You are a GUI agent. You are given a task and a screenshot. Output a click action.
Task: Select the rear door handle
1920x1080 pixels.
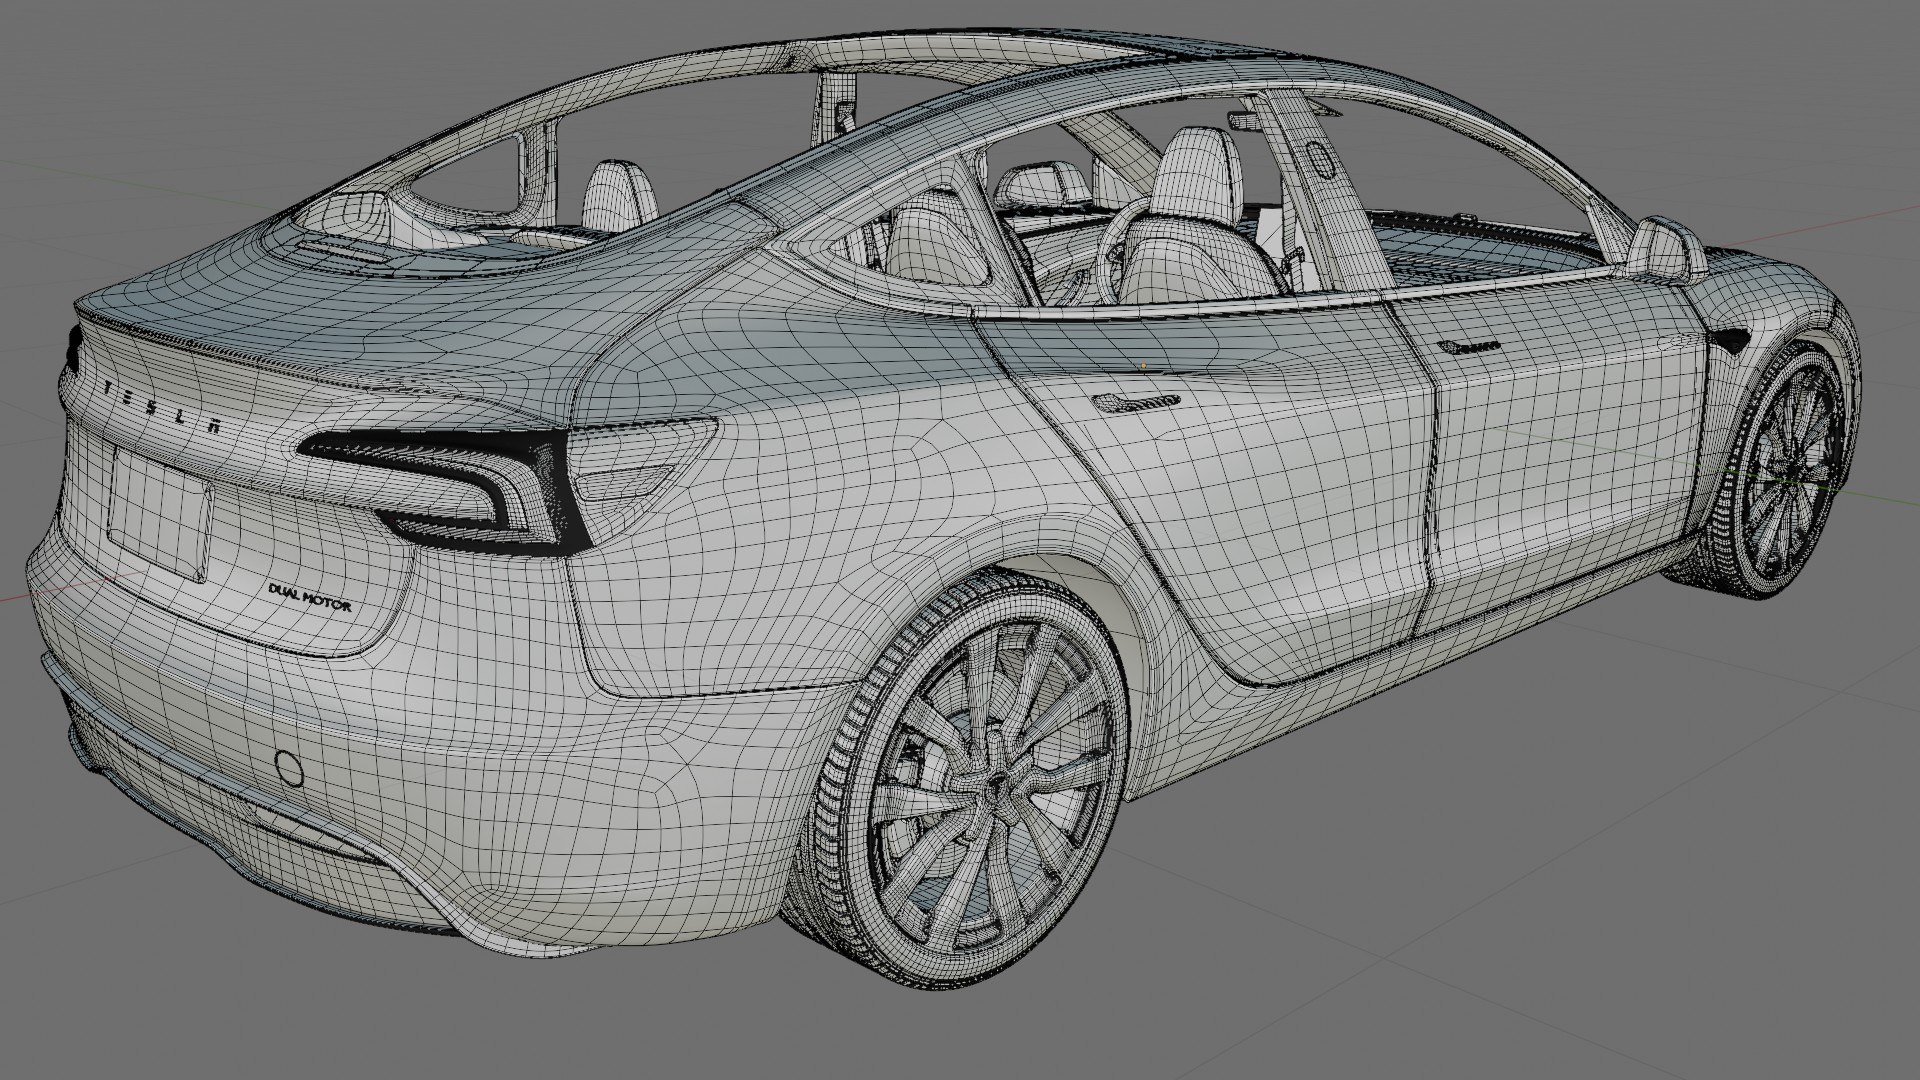click(x=1136, y=402)
